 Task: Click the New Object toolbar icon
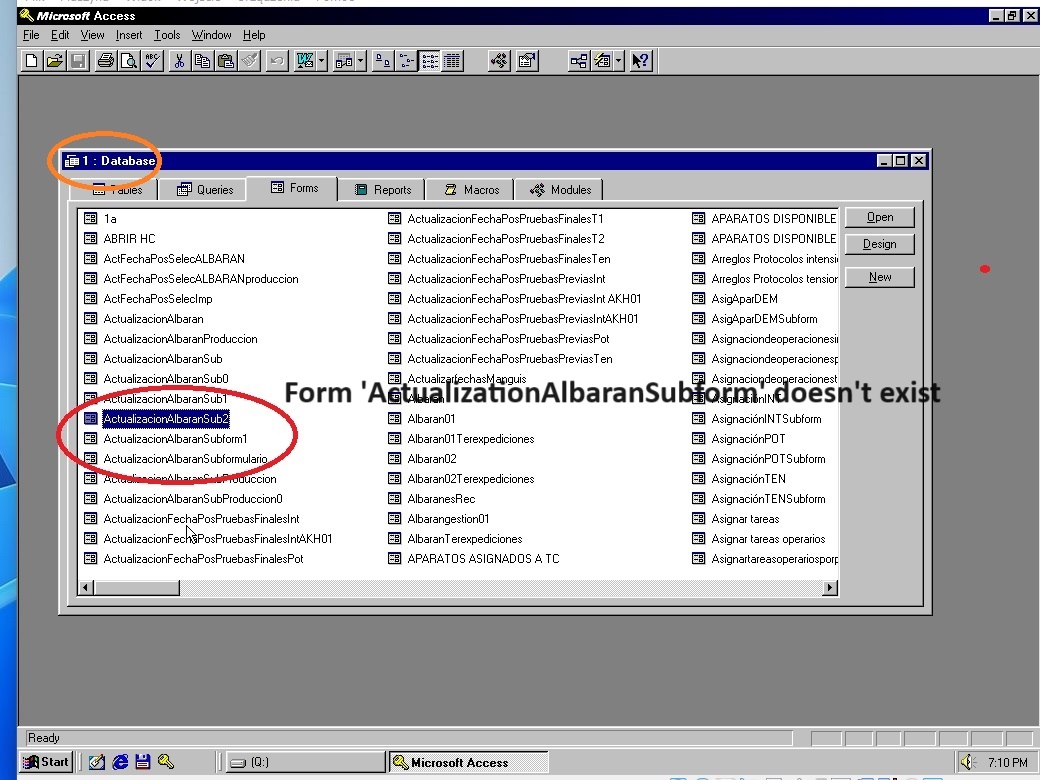coord(602,61)
